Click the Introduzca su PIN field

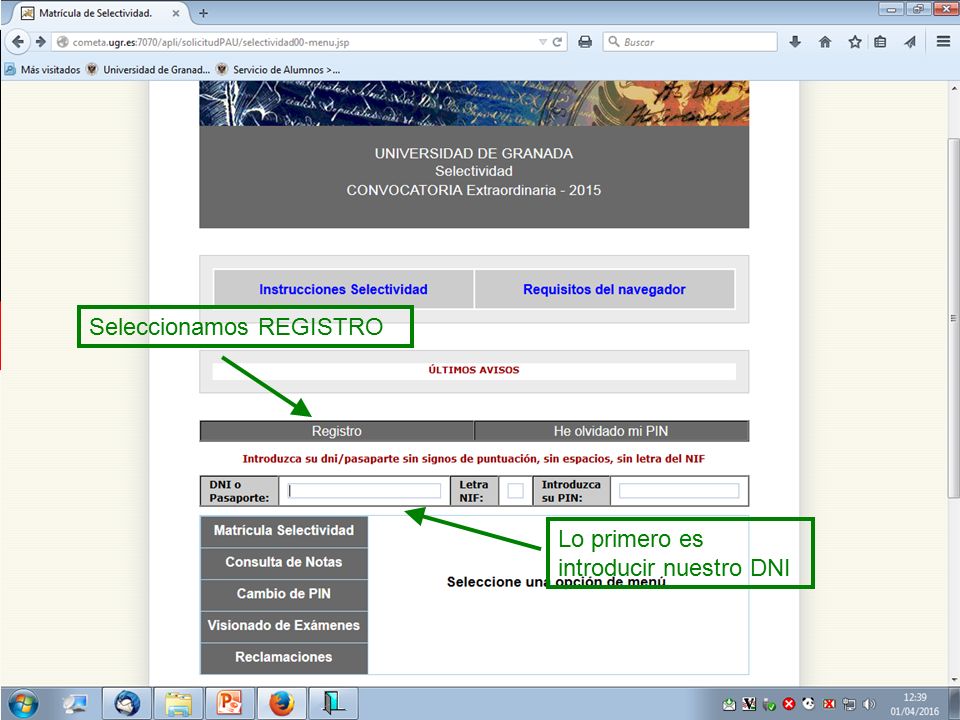pyautogui.click(x=679, y=491)
